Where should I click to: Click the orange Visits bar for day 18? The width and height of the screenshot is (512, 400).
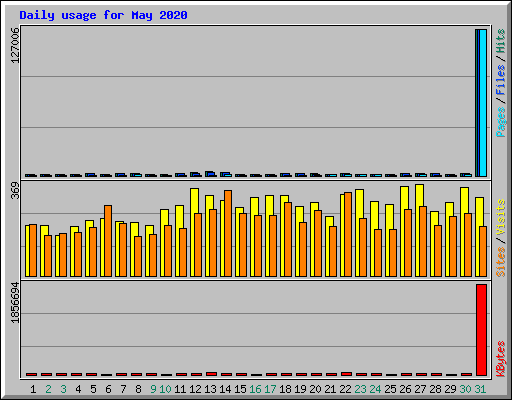[288, 240]
